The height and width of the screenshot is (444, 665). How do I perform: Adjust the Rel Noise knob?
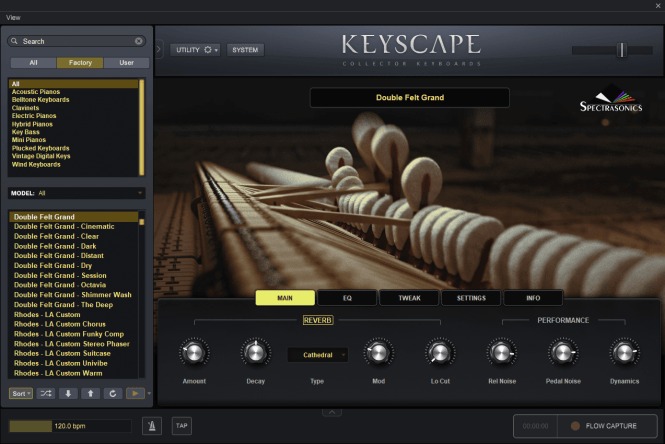pos(502,352)
